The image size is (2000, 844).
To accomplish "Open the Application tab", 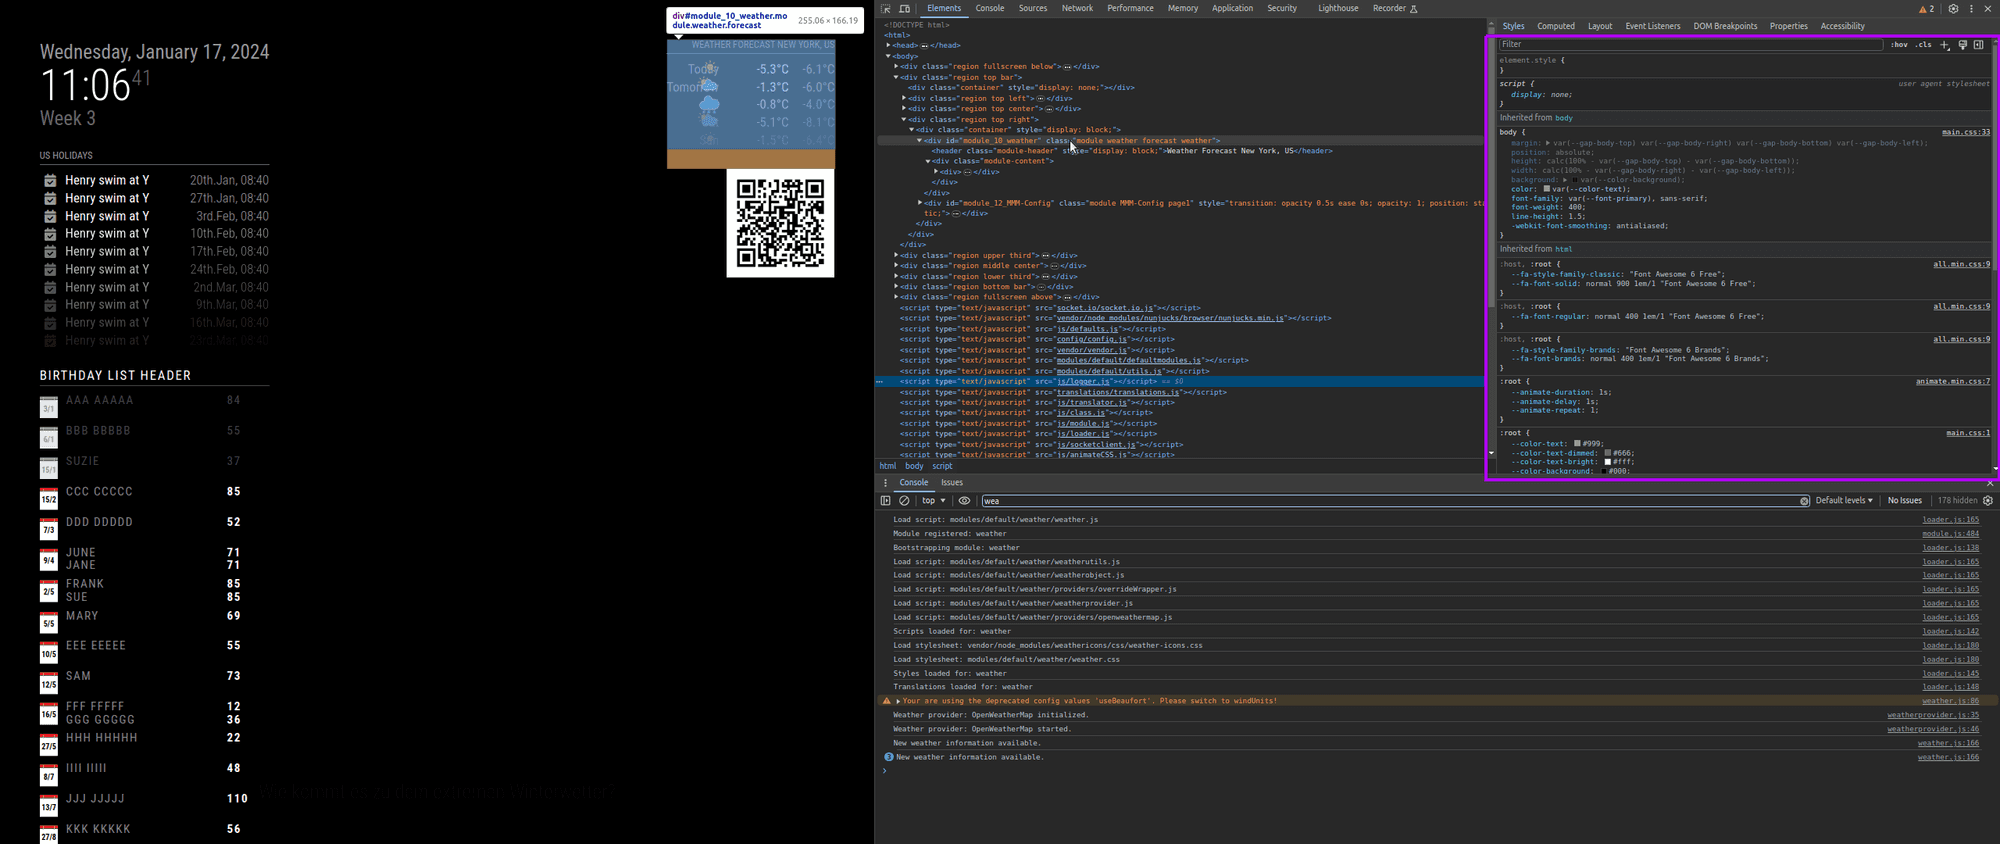I will pyautogui.click(x=1232, y=8).
